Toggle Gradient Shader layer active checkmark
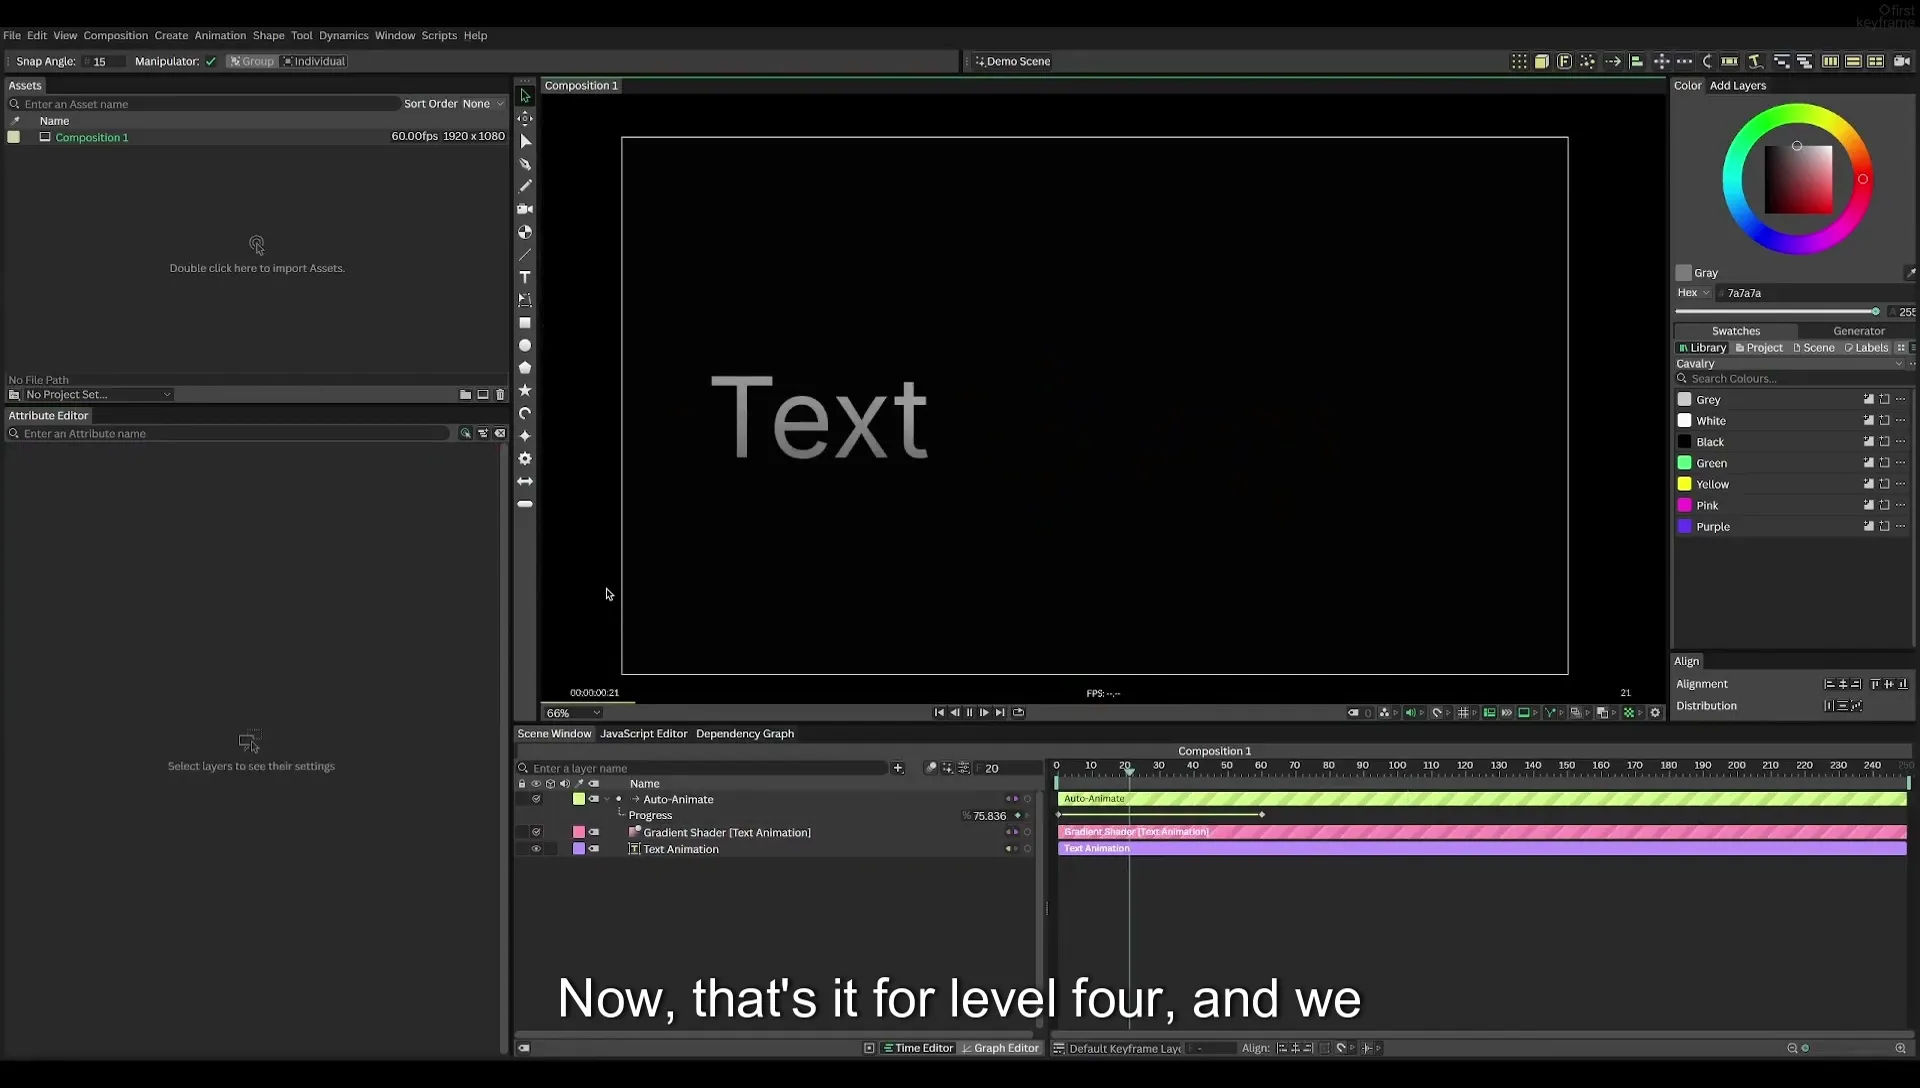 [x=536, y=832]
